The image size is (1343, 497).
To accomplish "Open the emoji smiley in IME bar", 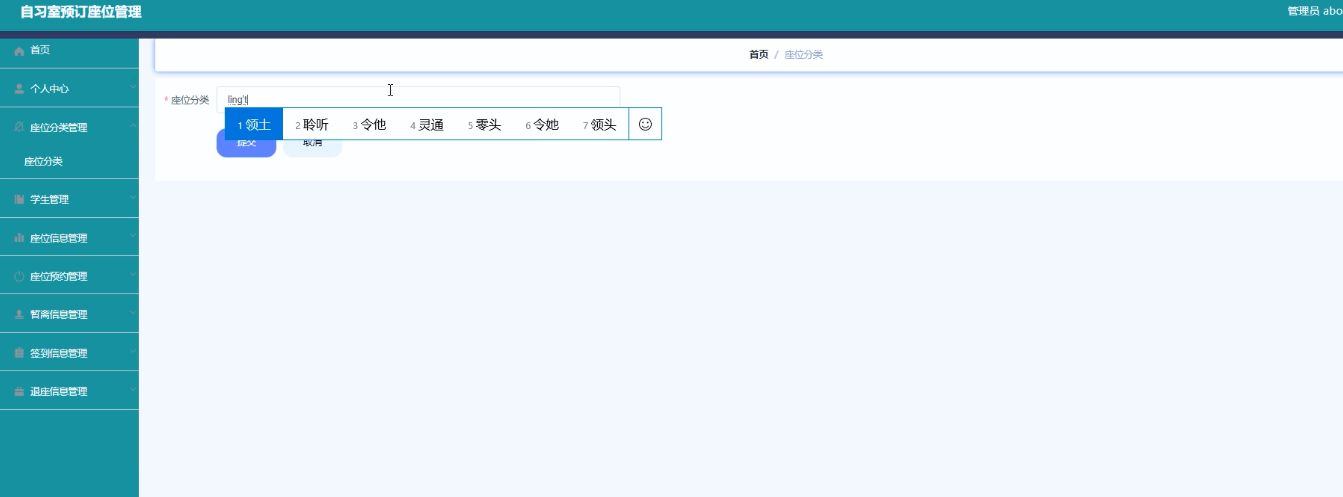I will [645, 124].
